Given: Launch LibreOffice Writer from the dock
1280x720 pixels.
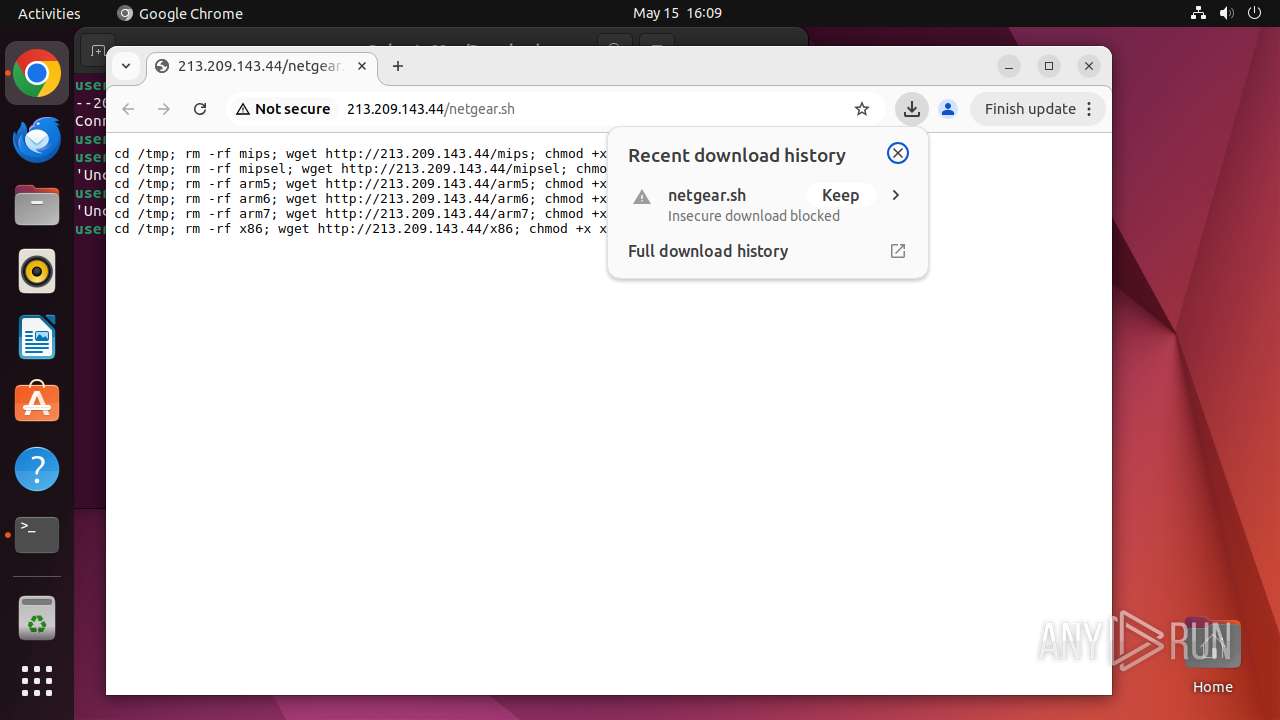Looking at the screenshot, I should pyautogui.click(x=37, y=337).
